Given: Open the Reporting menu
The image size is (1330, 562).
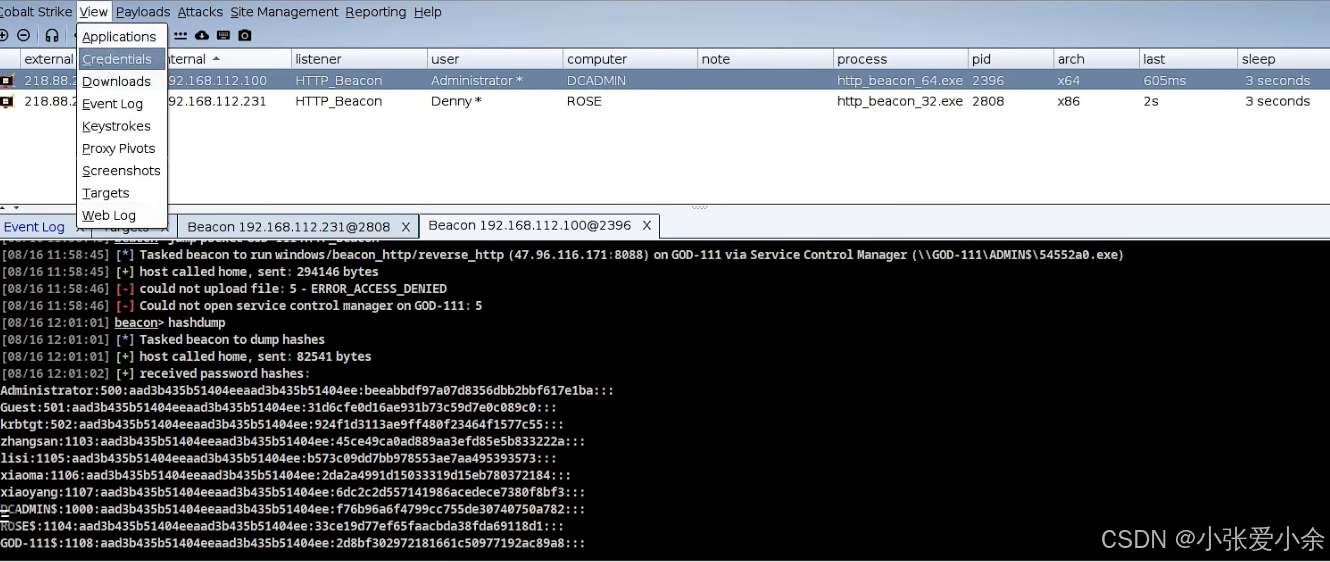Looking at the screenshot, I should point(376,12).
